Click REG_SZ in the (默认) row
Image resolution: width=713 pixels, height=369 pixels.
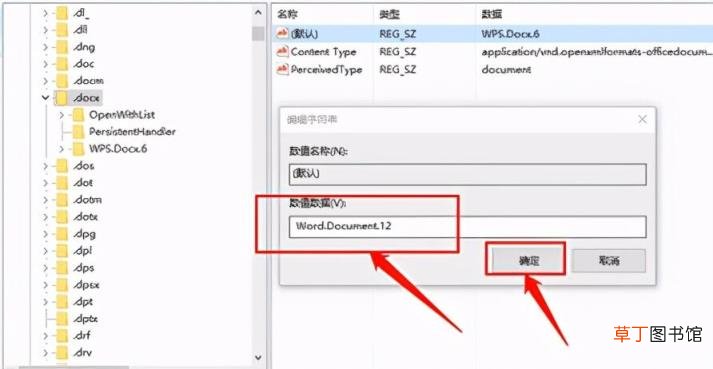pos(398,34)
